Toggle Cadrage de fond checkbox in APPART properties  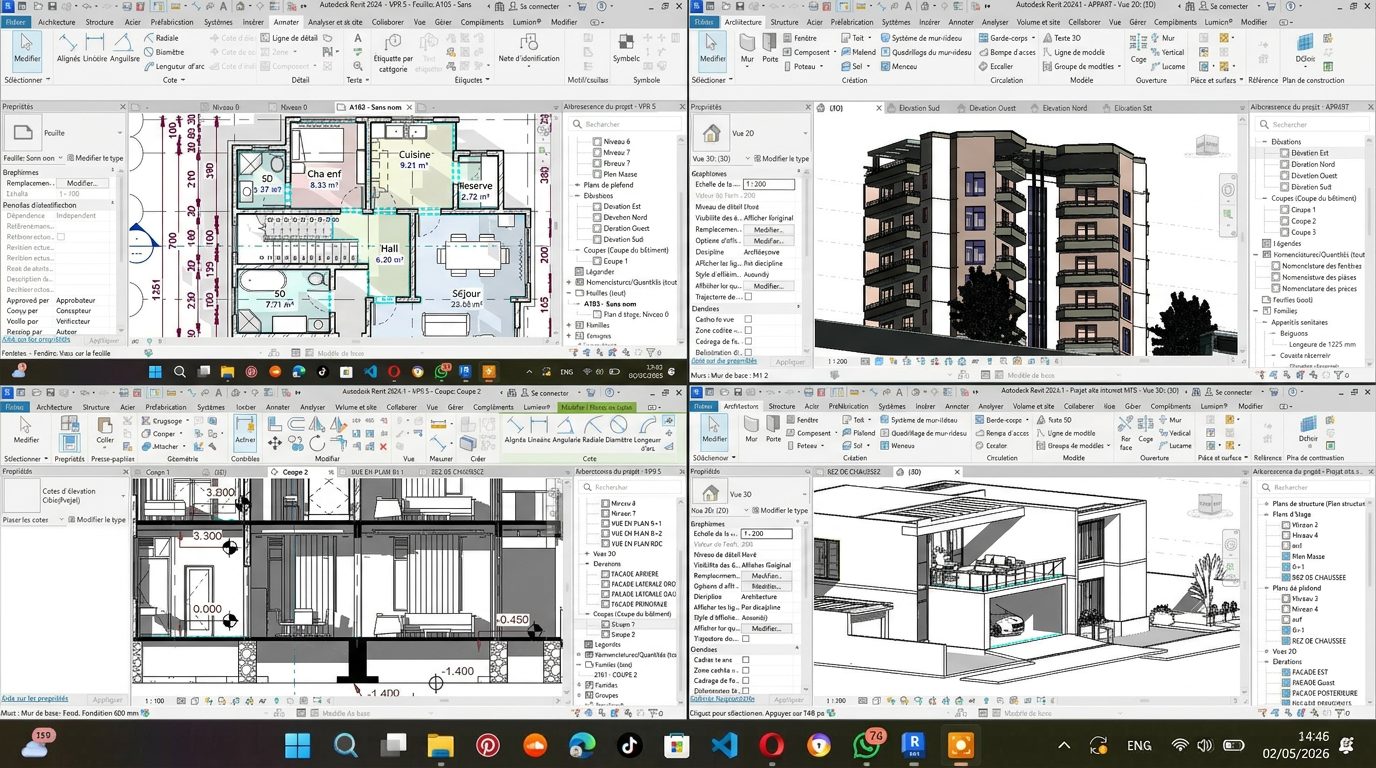[748, 342]
